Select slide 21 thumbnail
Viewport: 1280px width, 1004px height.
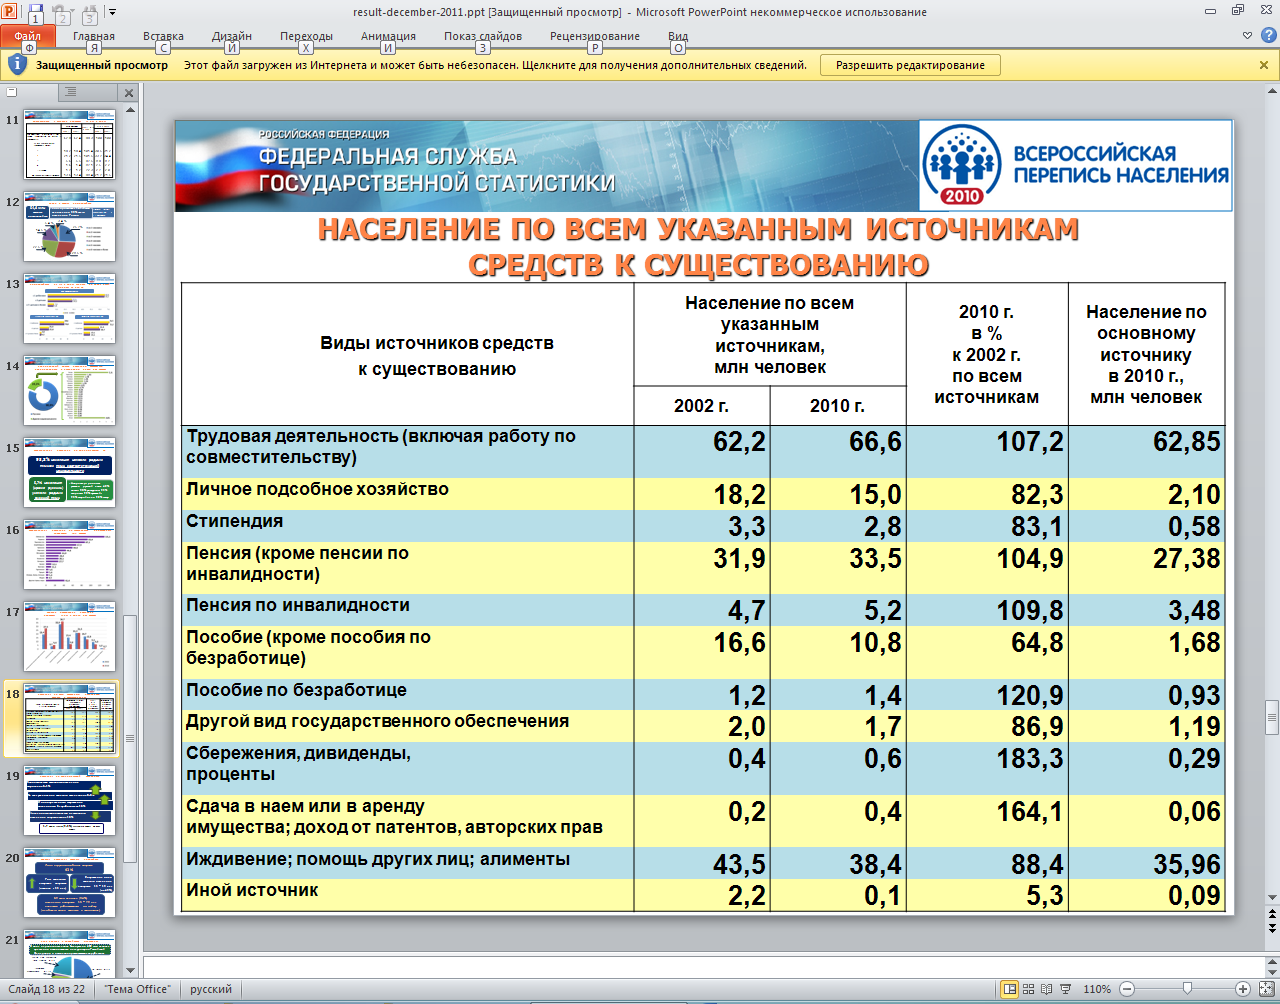[69, 954]
